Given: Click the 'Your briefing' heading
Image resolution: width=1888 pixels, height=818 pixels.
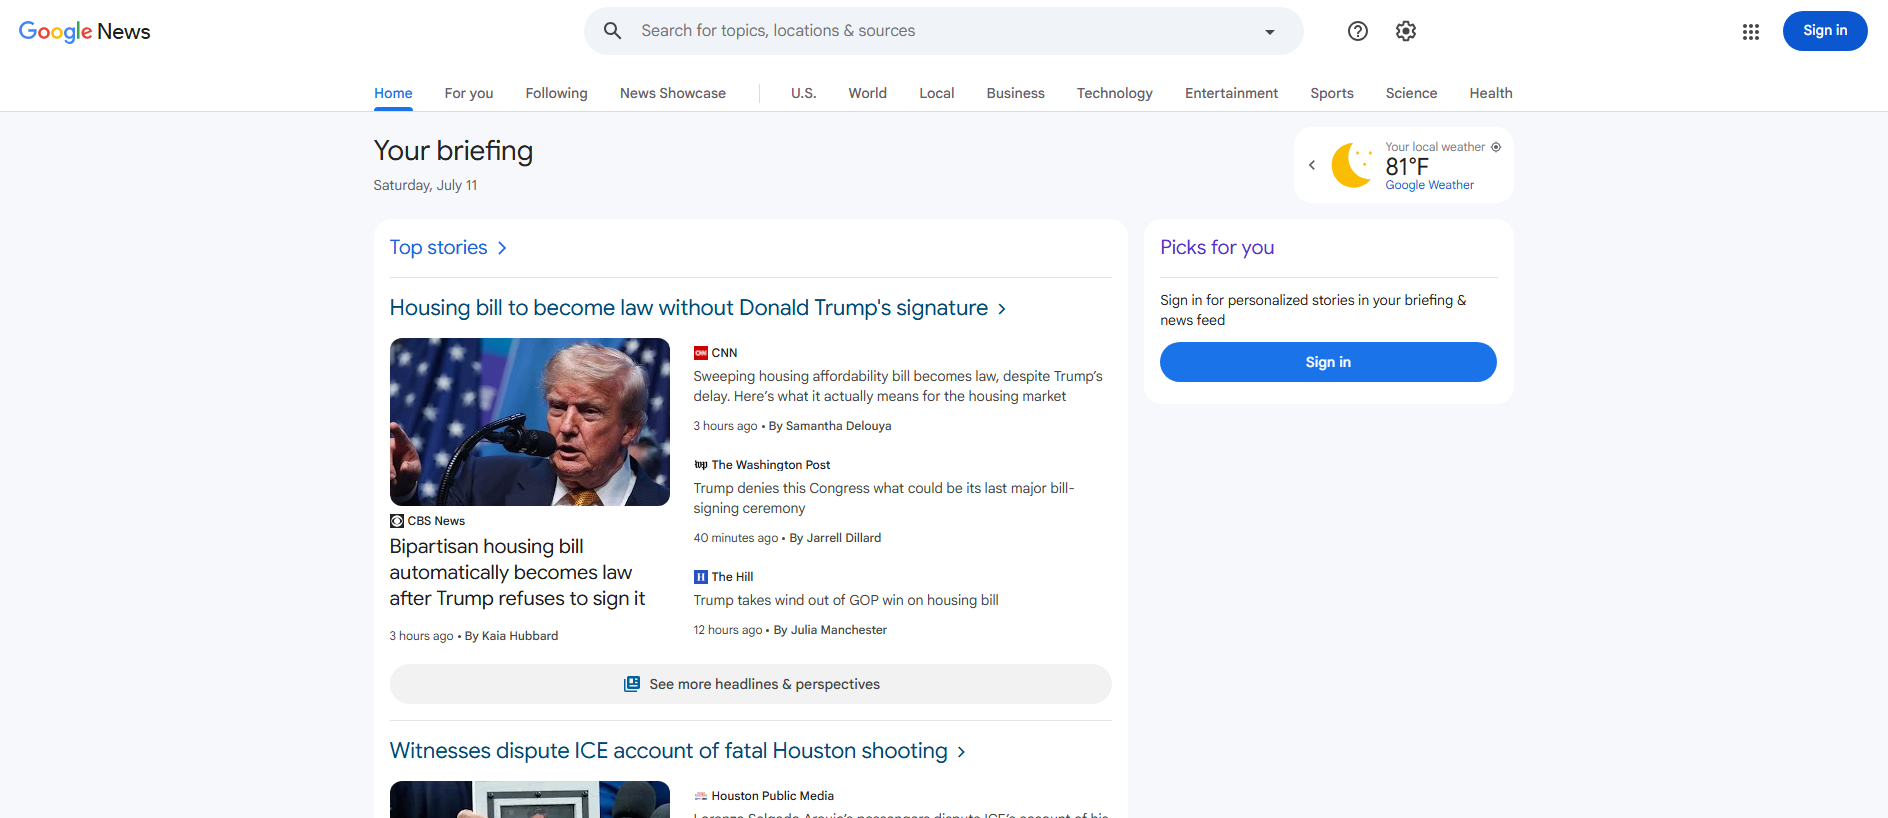Looking at the screenshot, I should pos(453,151).
